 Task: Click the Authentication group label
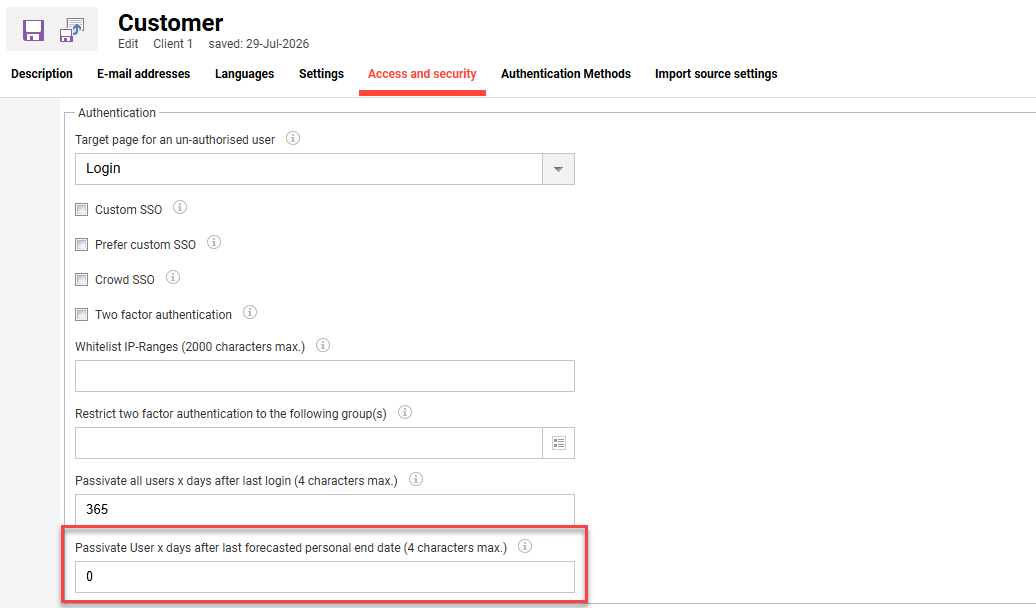pos(117,113)
